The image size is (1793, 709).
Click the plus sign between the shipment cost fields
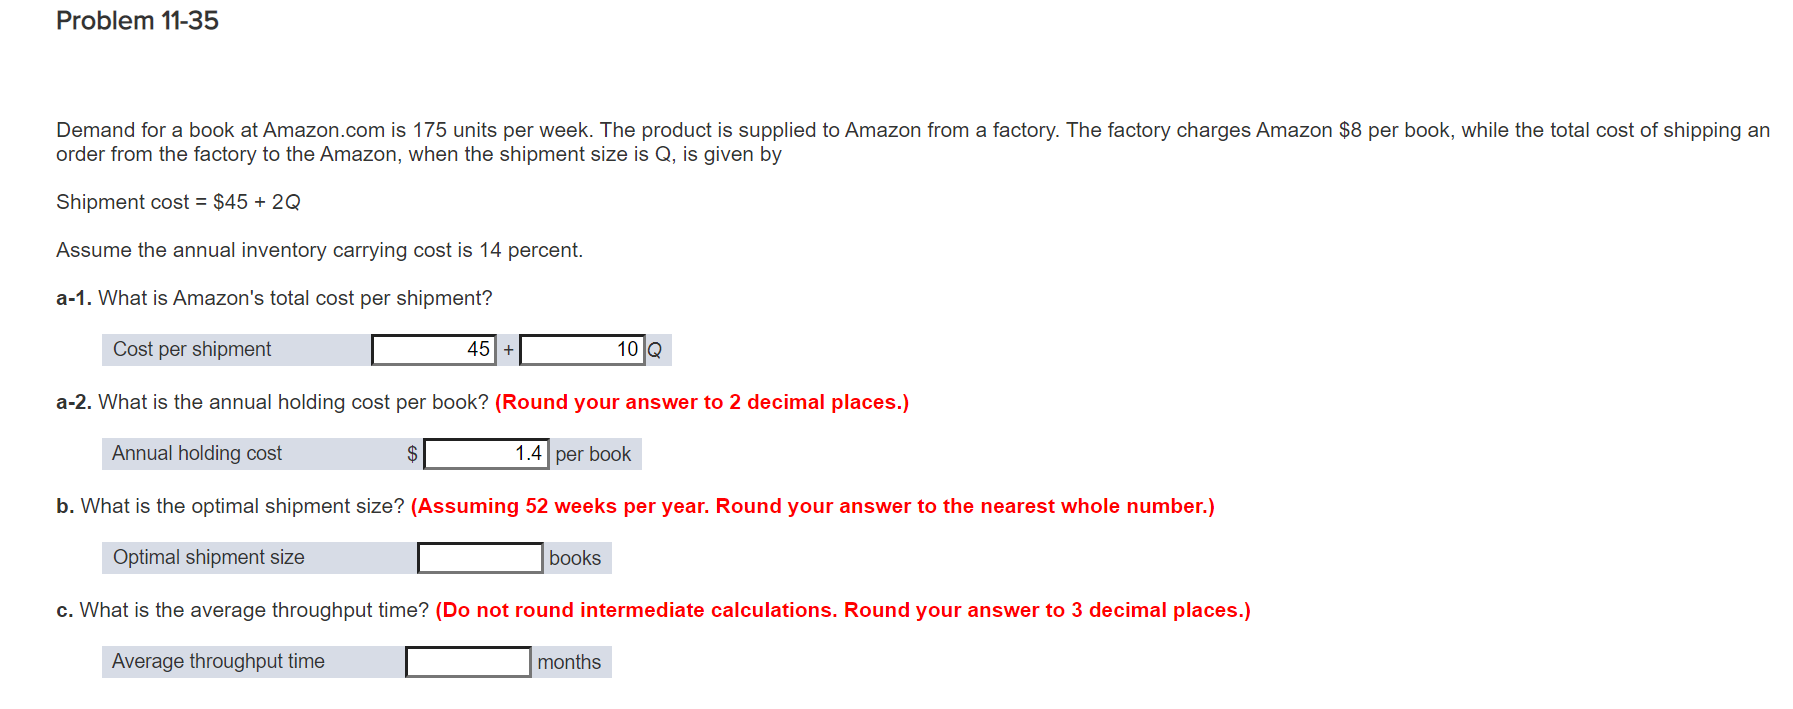[x=507, y=349]
